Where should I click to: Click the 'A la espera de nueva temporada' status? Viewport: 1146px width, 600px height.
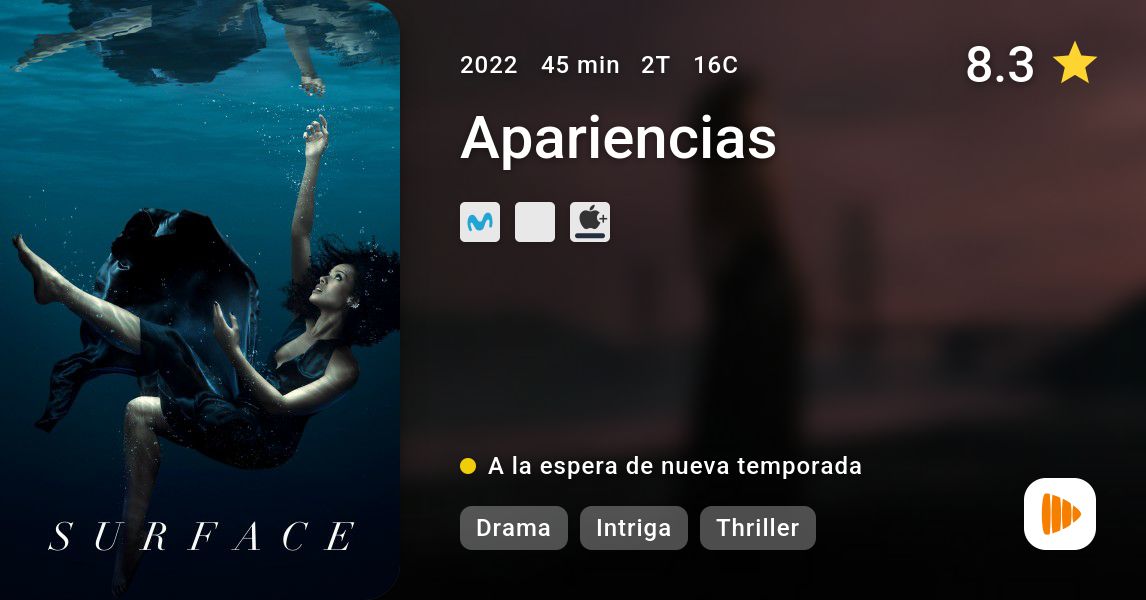(675, 466)
